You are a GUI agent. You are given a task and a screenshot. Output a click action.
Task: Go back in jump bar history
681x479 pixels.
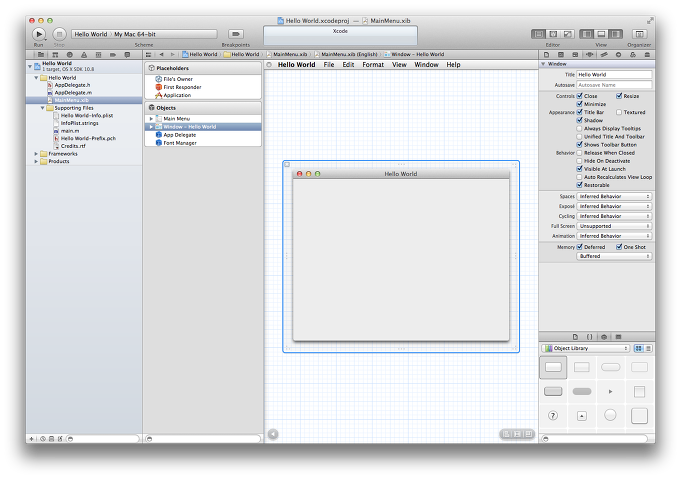(x=162, y=55)
